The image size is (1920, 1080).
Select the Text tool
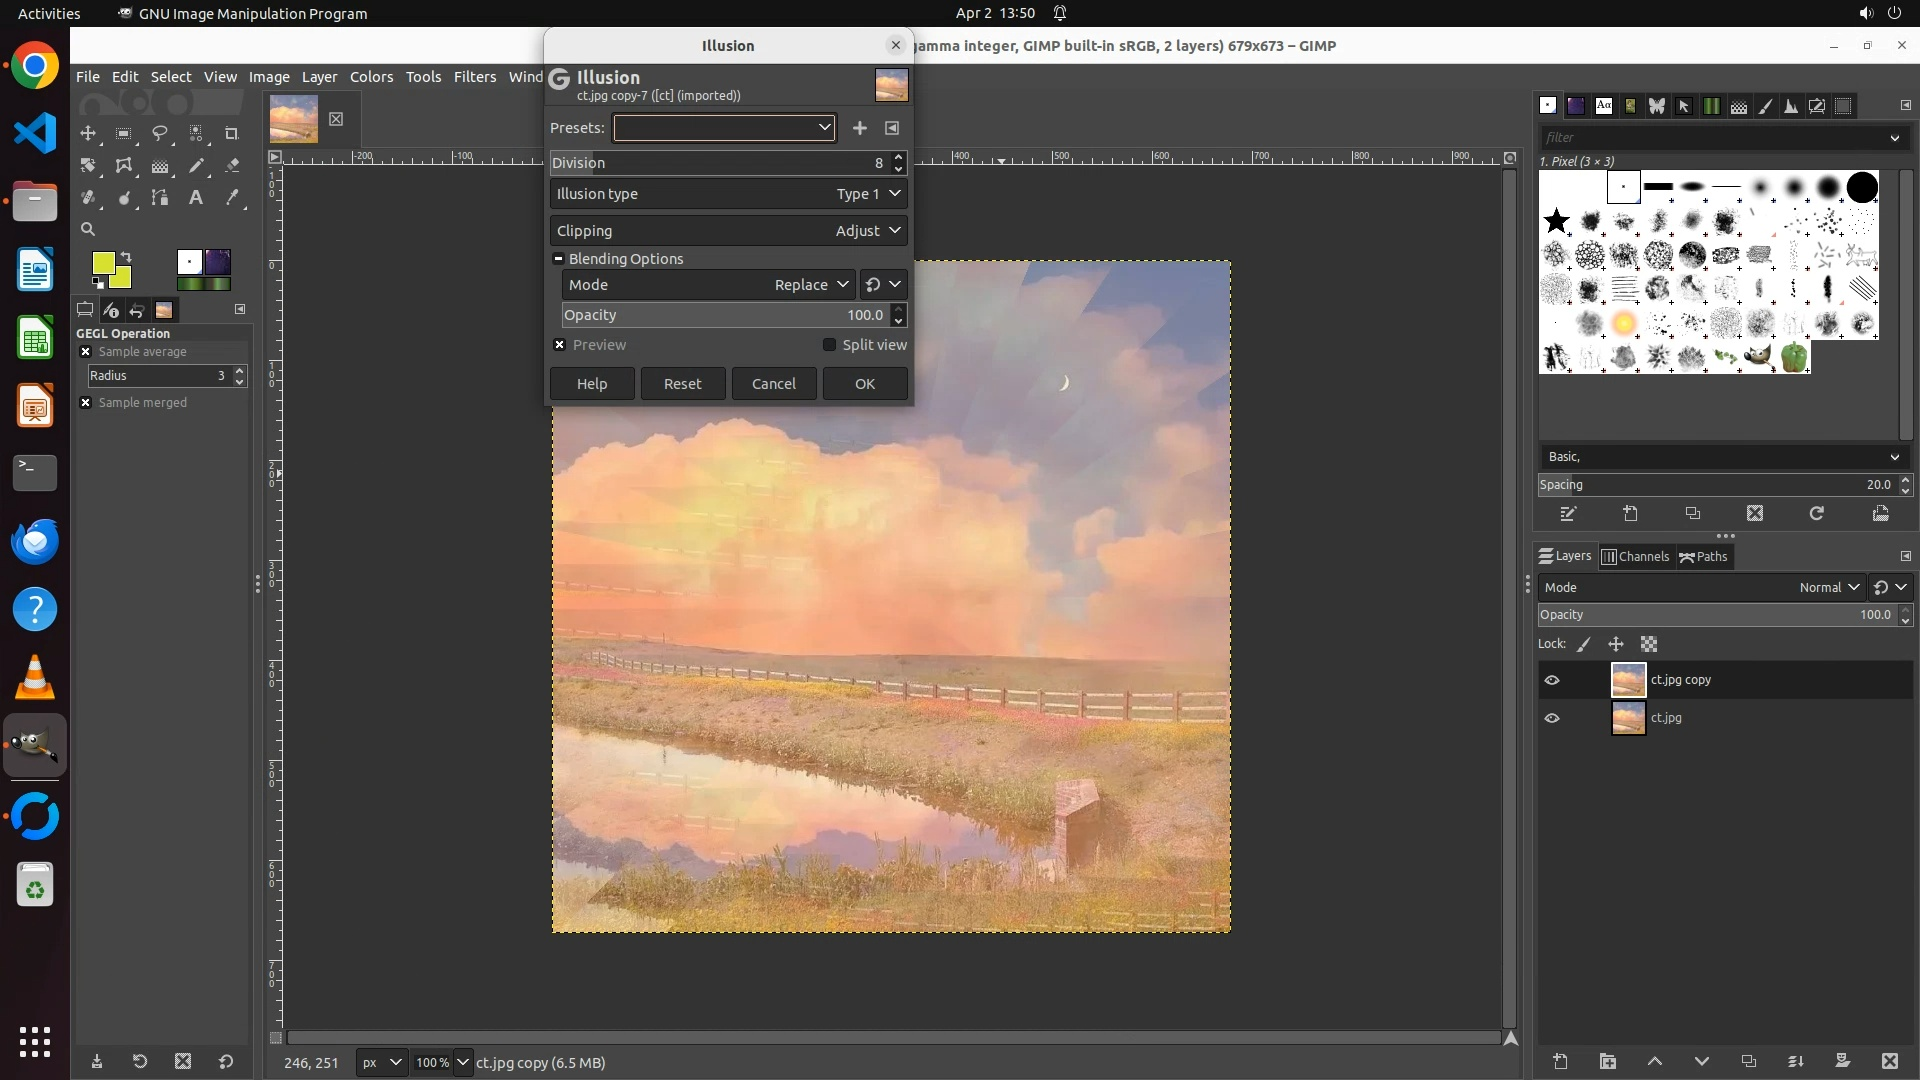(x=196, y=198)
